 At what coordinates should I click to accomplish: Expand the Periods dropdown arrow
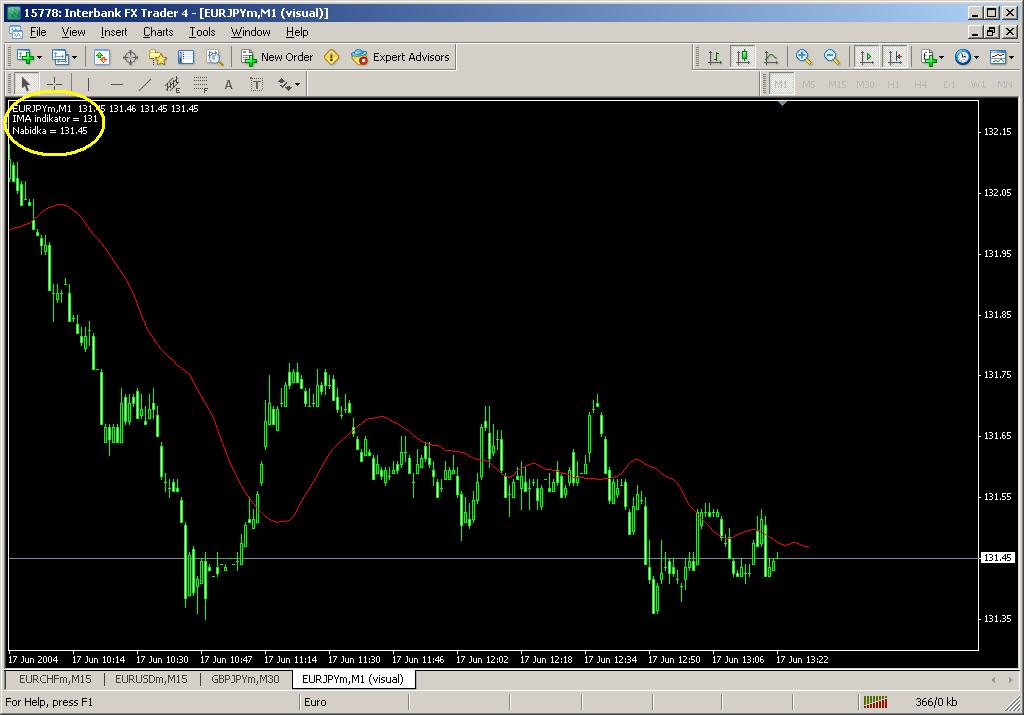(976, 57)
